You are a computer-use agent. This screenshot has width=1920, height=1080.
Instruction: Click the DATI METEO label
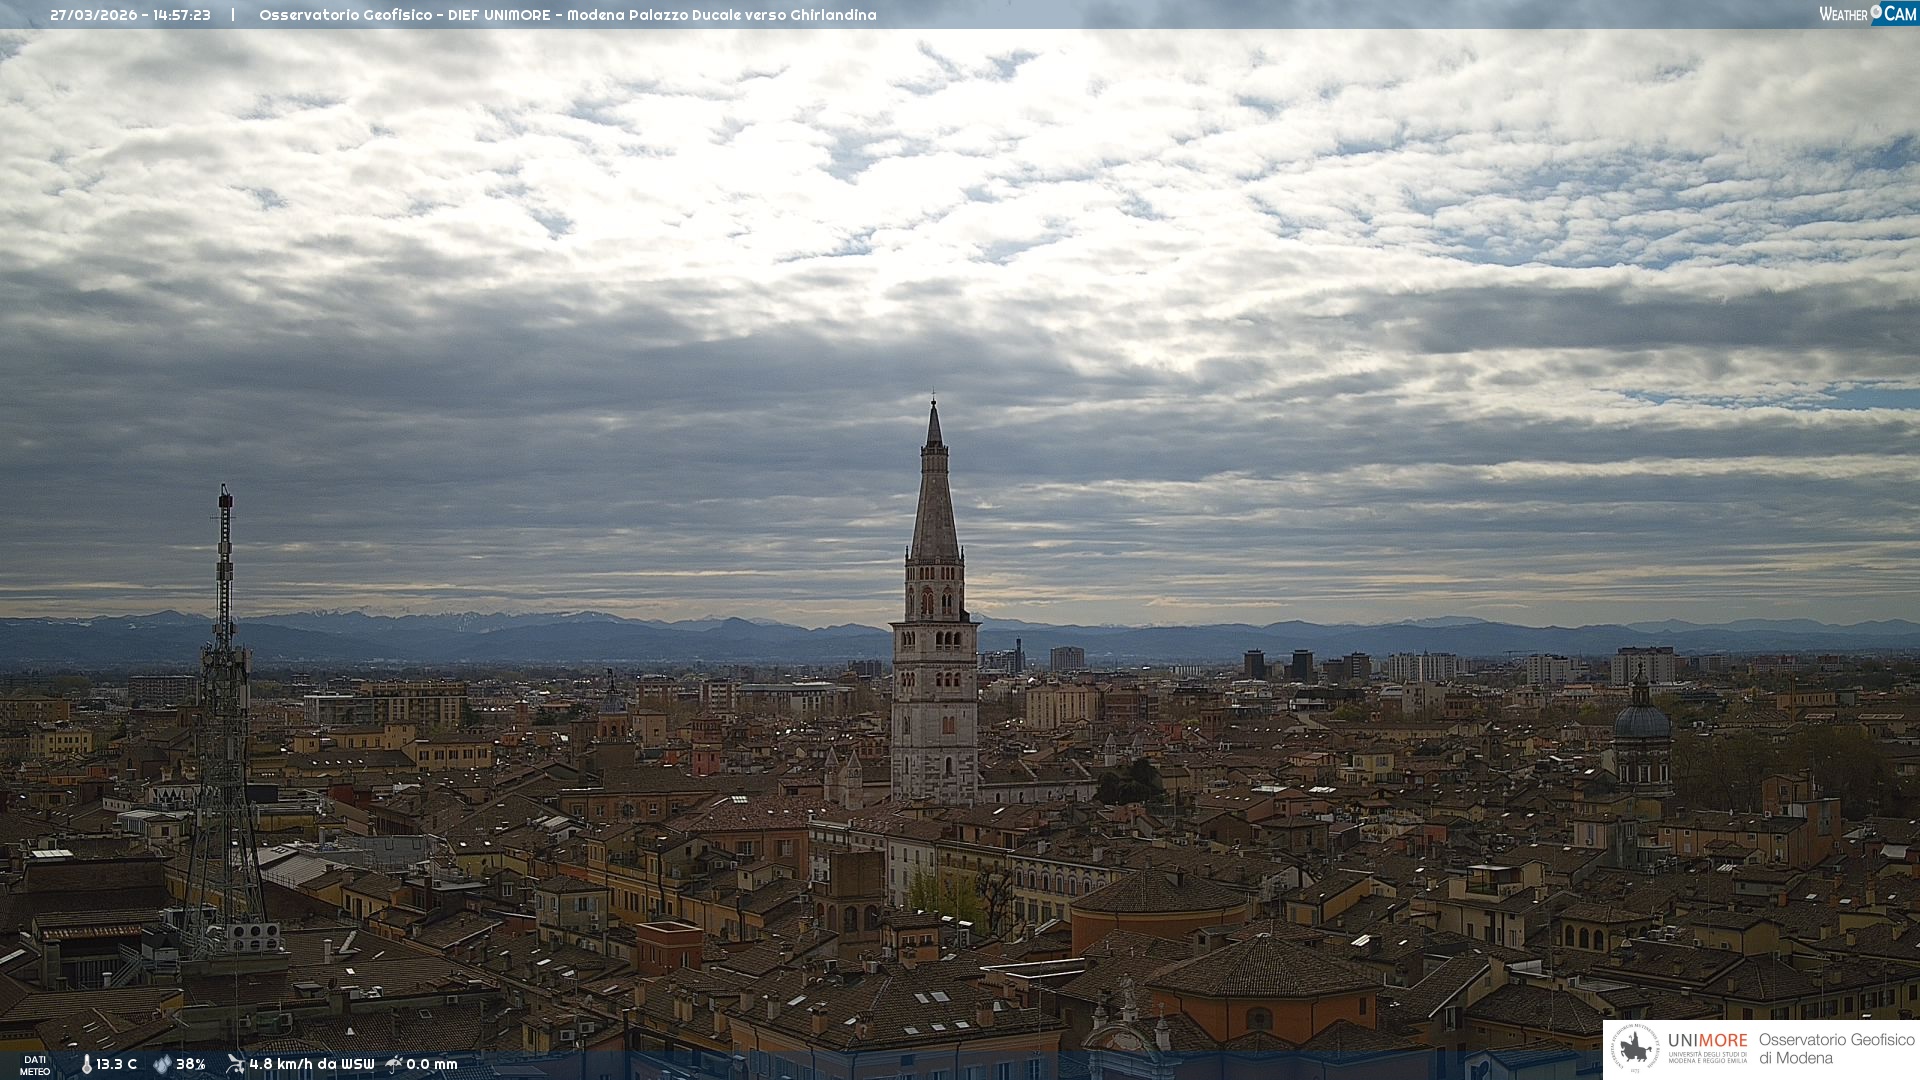pyautogui.click(x=35, y=1065)
